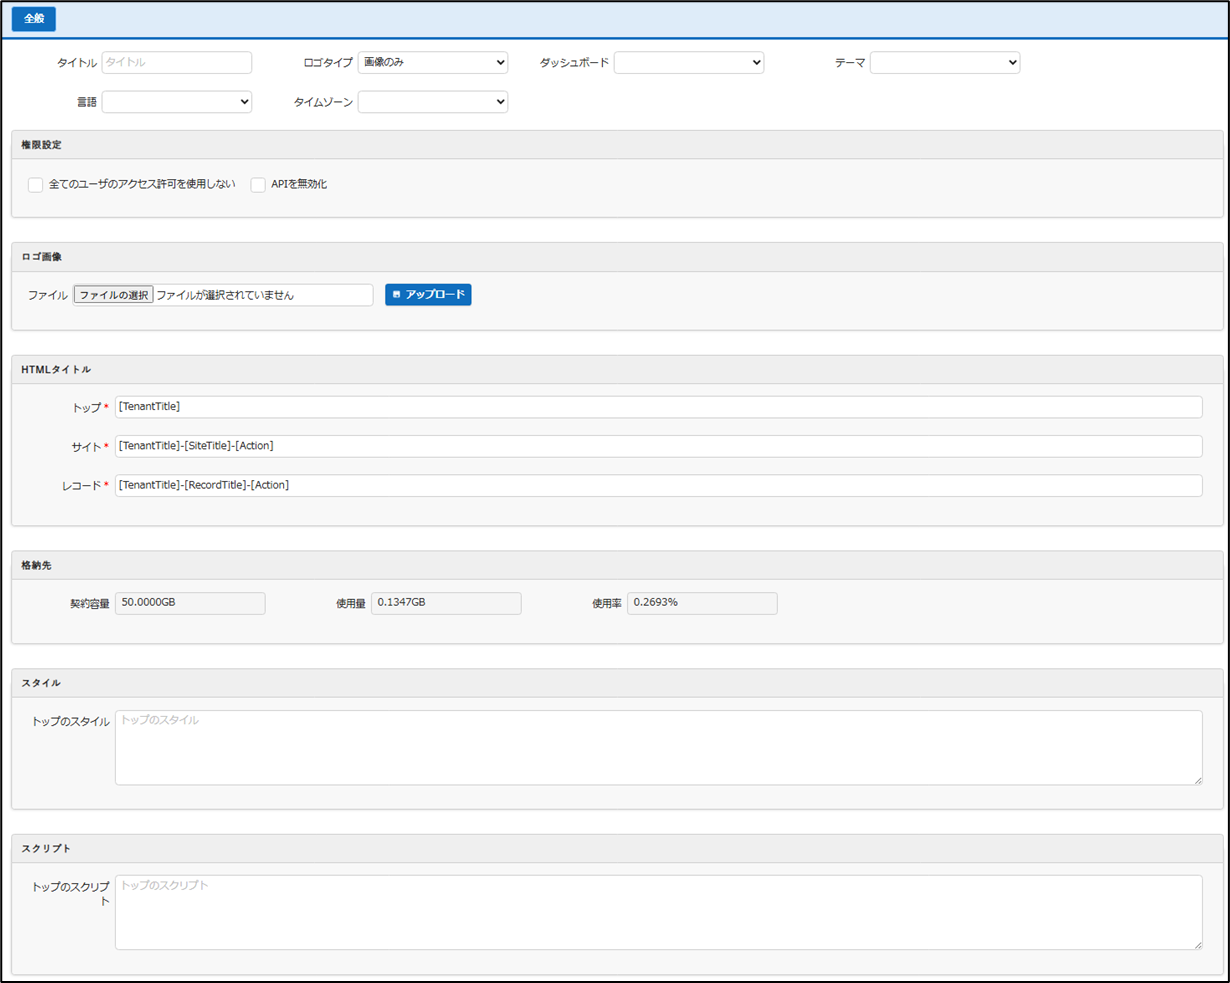Viewport: 1230px width, 983px height.
Task: Expand the テーマ dropdown
Action: (x=945, y=62)
